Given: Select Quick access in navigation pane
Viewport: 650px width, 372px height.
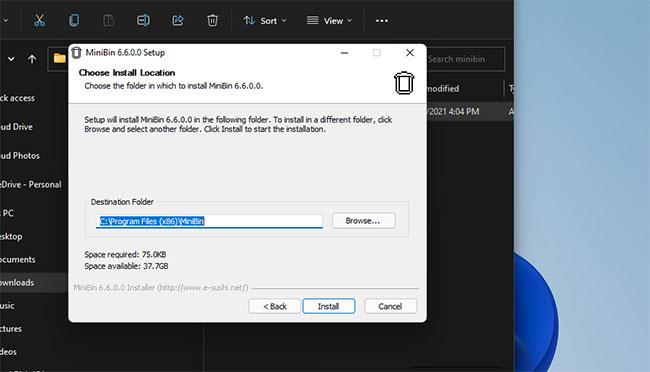Looking at the screenshot, I should click(x=17, y=98).
